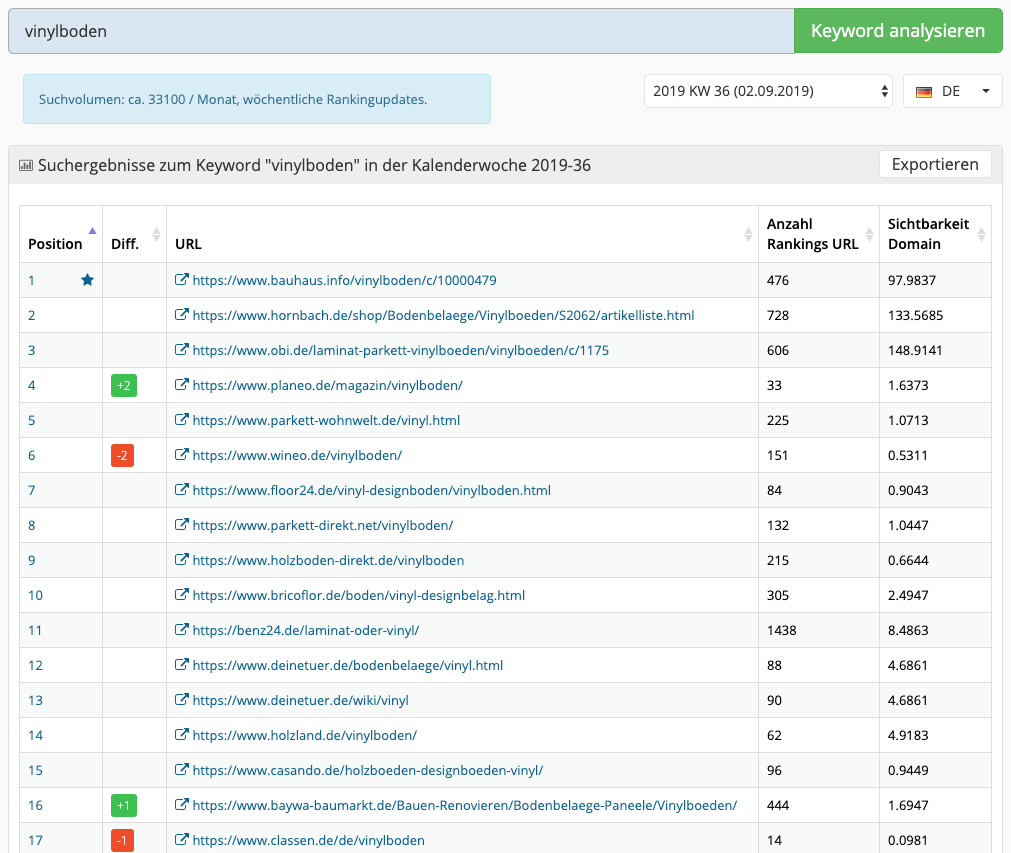
Task: Click the star icon at position 1
Action: (88, 280)
